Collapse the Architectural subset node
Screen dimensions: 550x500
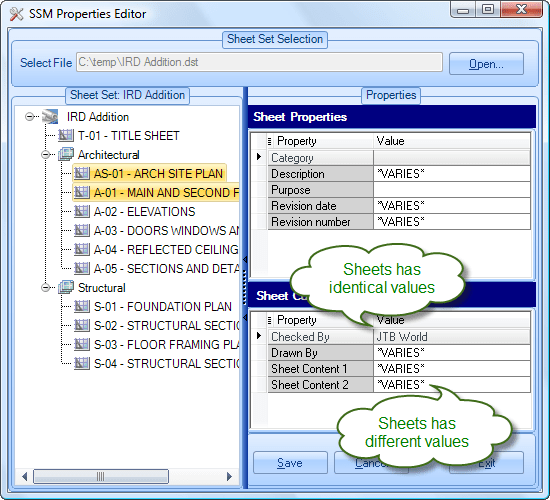[46, 154]
